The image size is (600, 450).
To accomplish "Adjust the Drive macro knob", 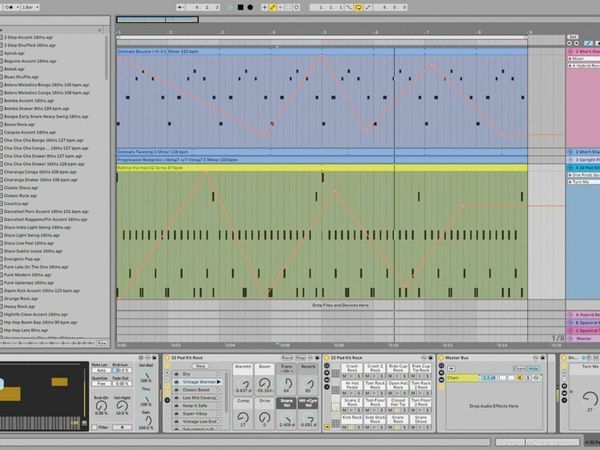I will [x=265, y=417].
